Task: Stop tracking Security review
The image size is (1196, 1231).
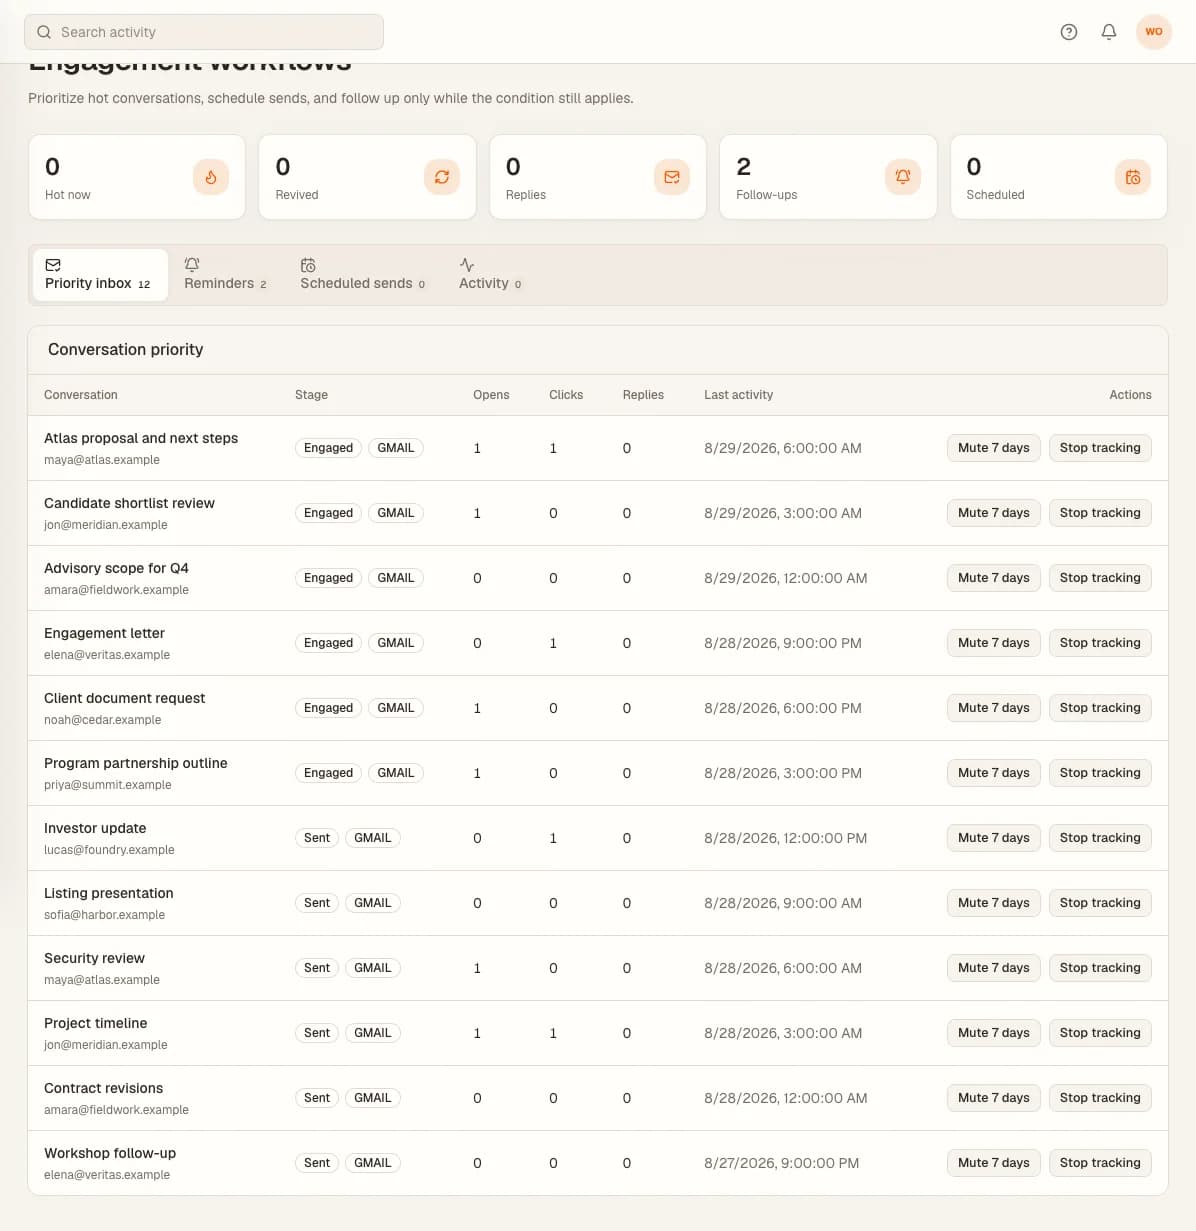Action: pos(1100,968)
